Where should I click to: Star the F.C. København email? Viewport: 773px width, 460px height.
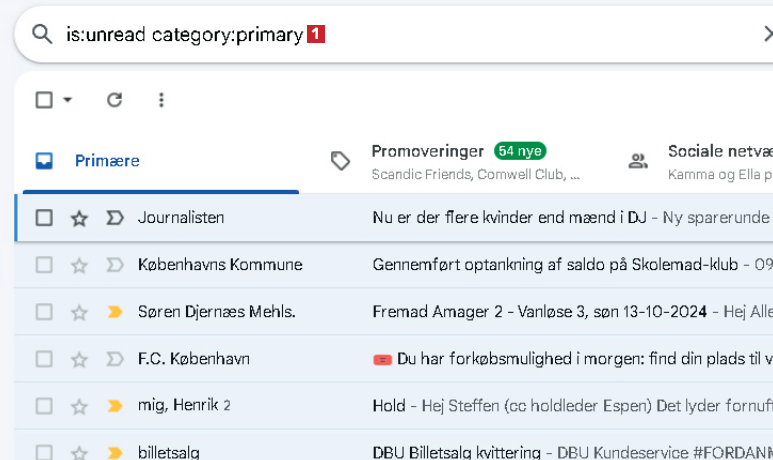[x=79, y=359]
